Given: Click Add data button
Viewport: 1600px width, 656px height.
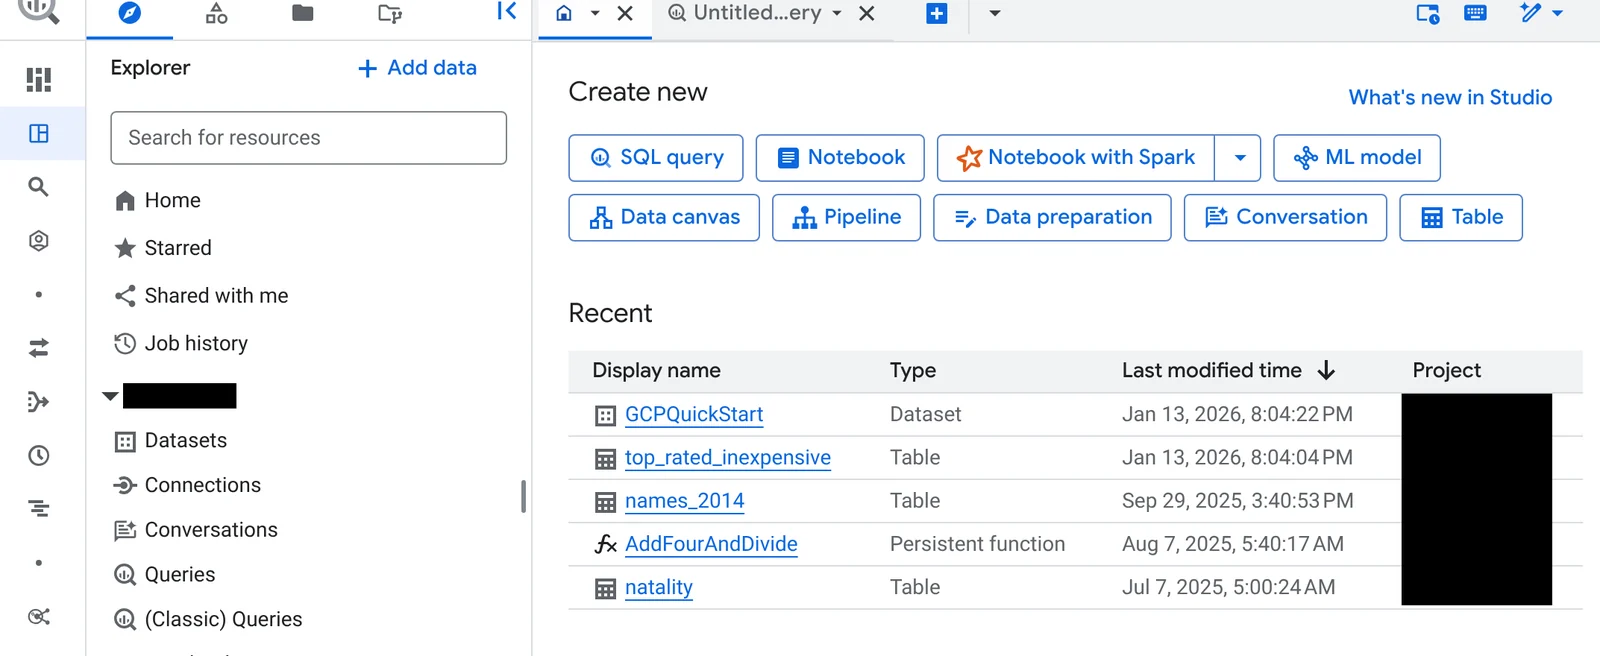Looking at the screenshot, I should click(417, 68).
